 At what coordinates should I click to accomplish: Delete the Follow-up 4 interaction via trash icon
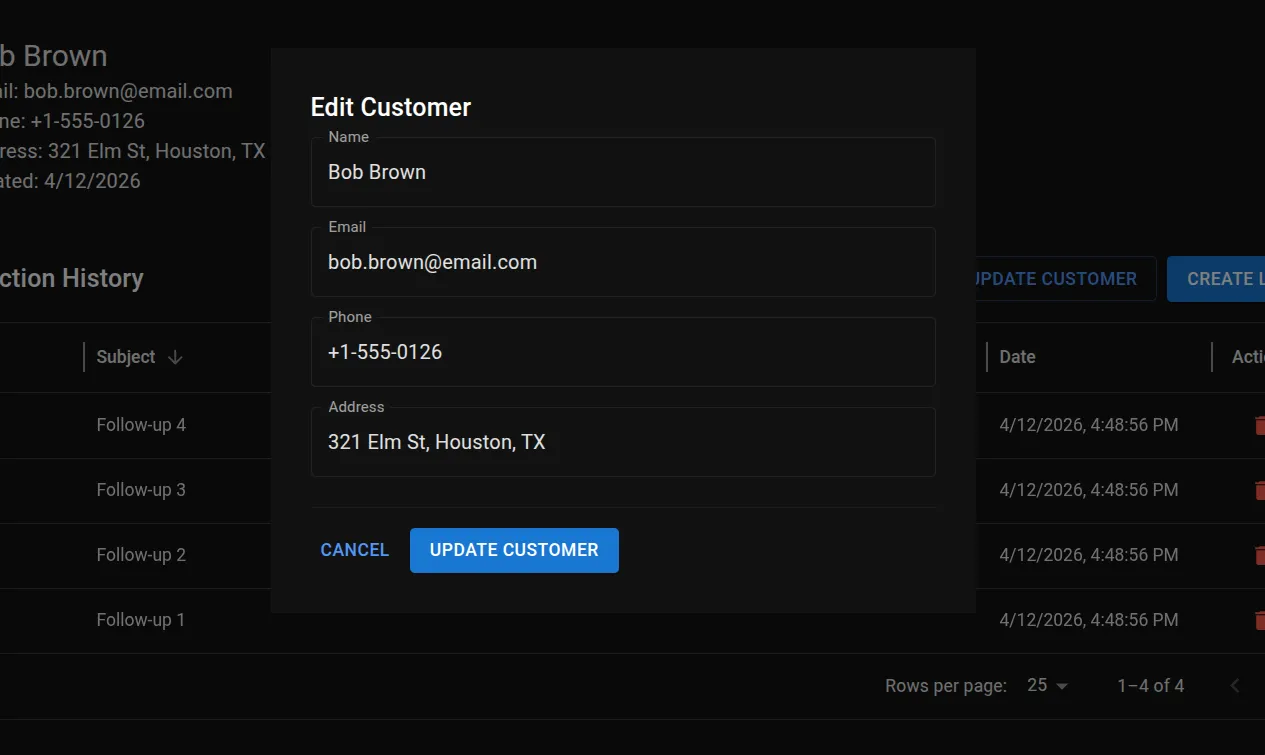point(1260,424)
